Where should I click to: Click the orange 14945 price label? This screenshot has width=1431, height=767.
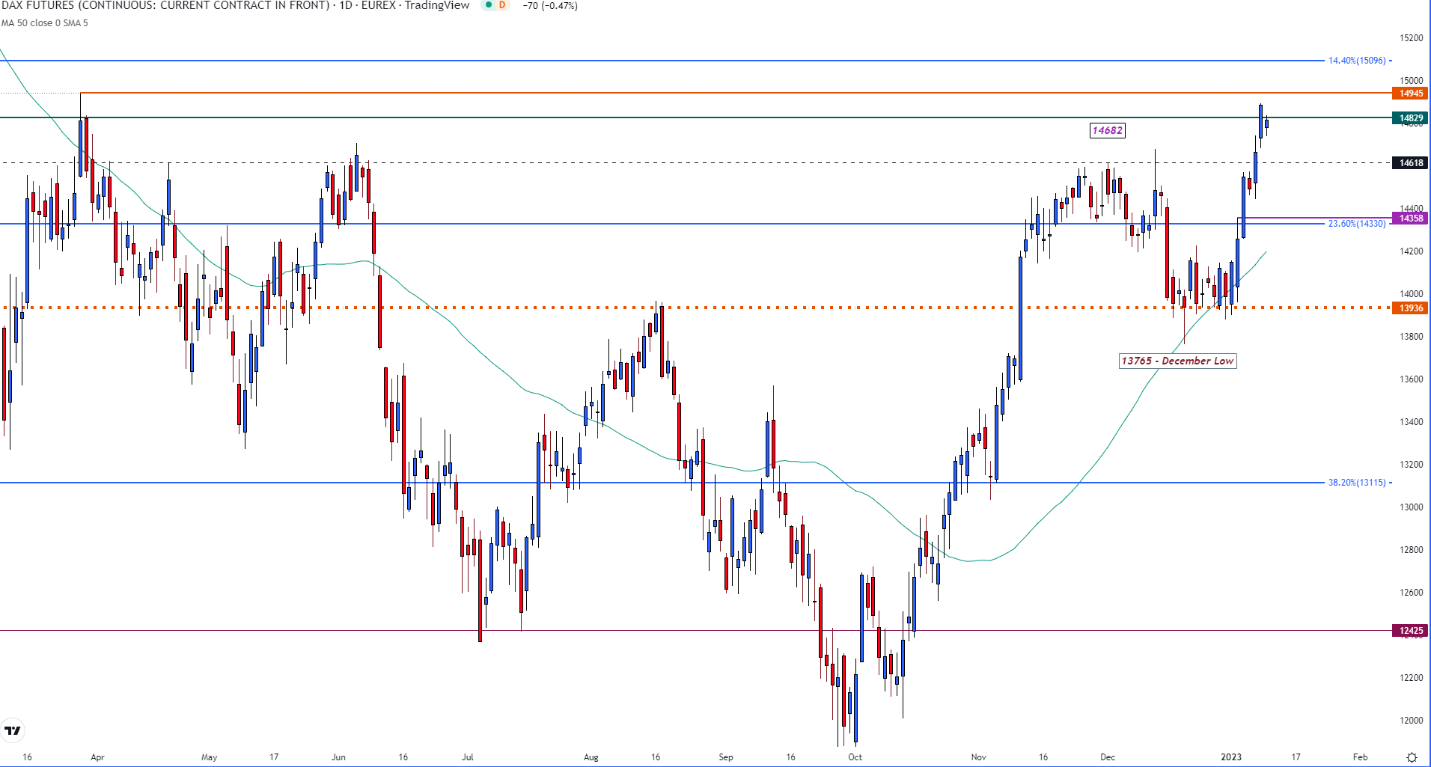[1412, 92]
